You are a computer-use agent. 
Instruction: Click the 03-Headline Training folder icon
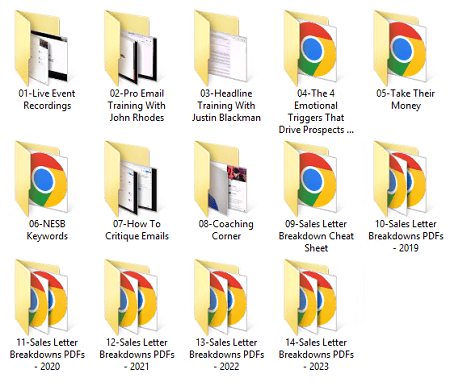(x=221, y=48)
